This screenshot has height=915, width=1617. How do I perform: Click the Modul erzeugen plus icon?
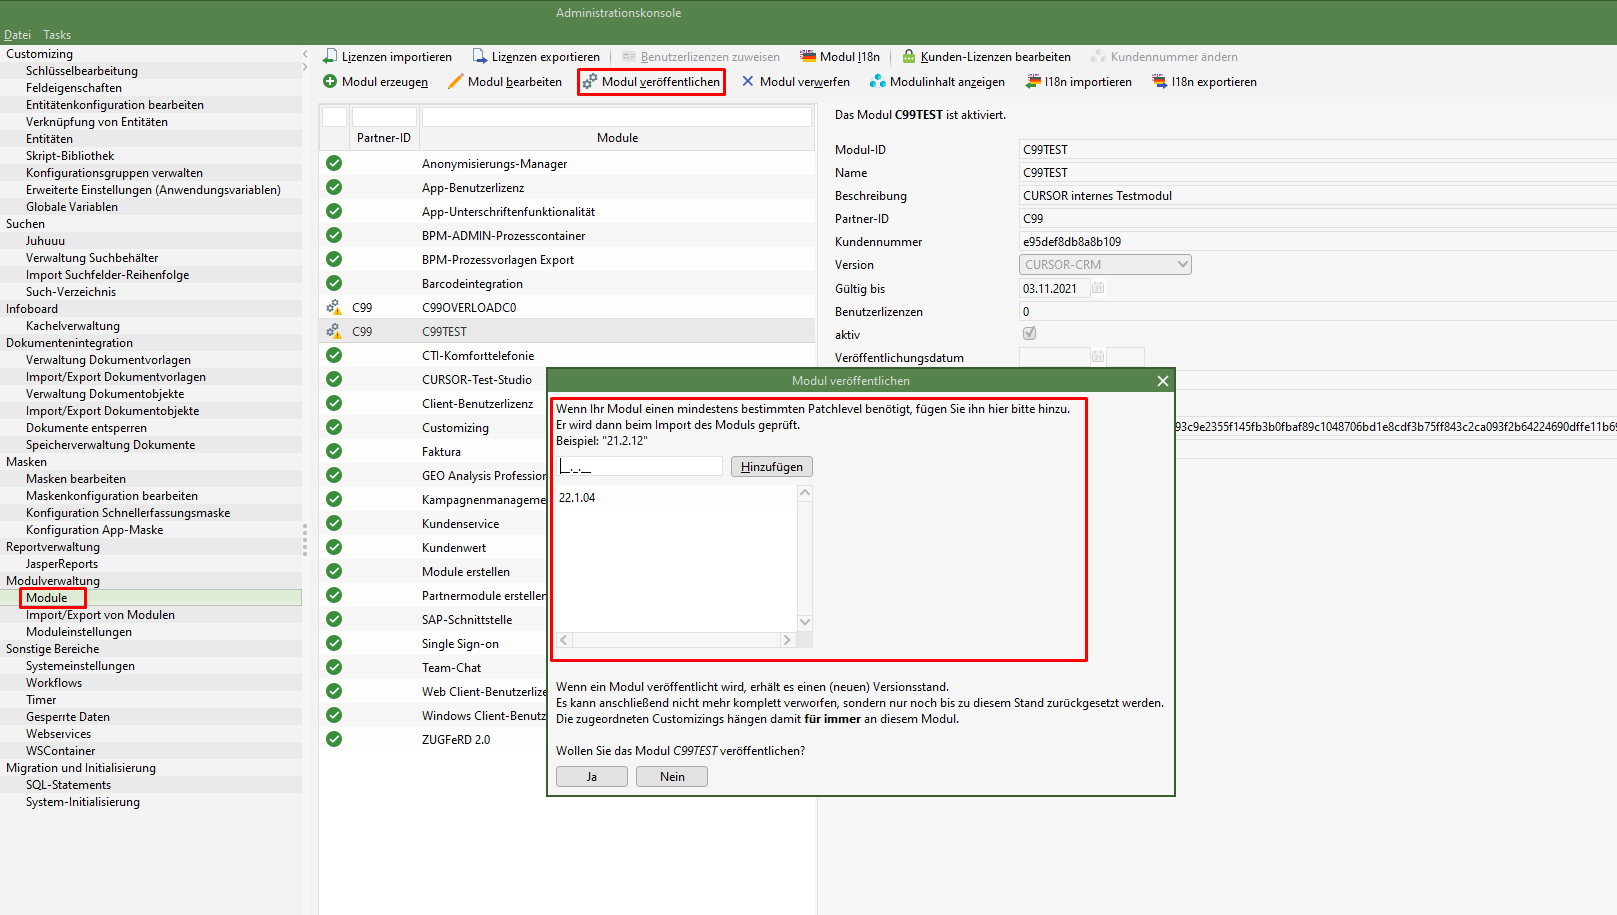tap(330, 82)
